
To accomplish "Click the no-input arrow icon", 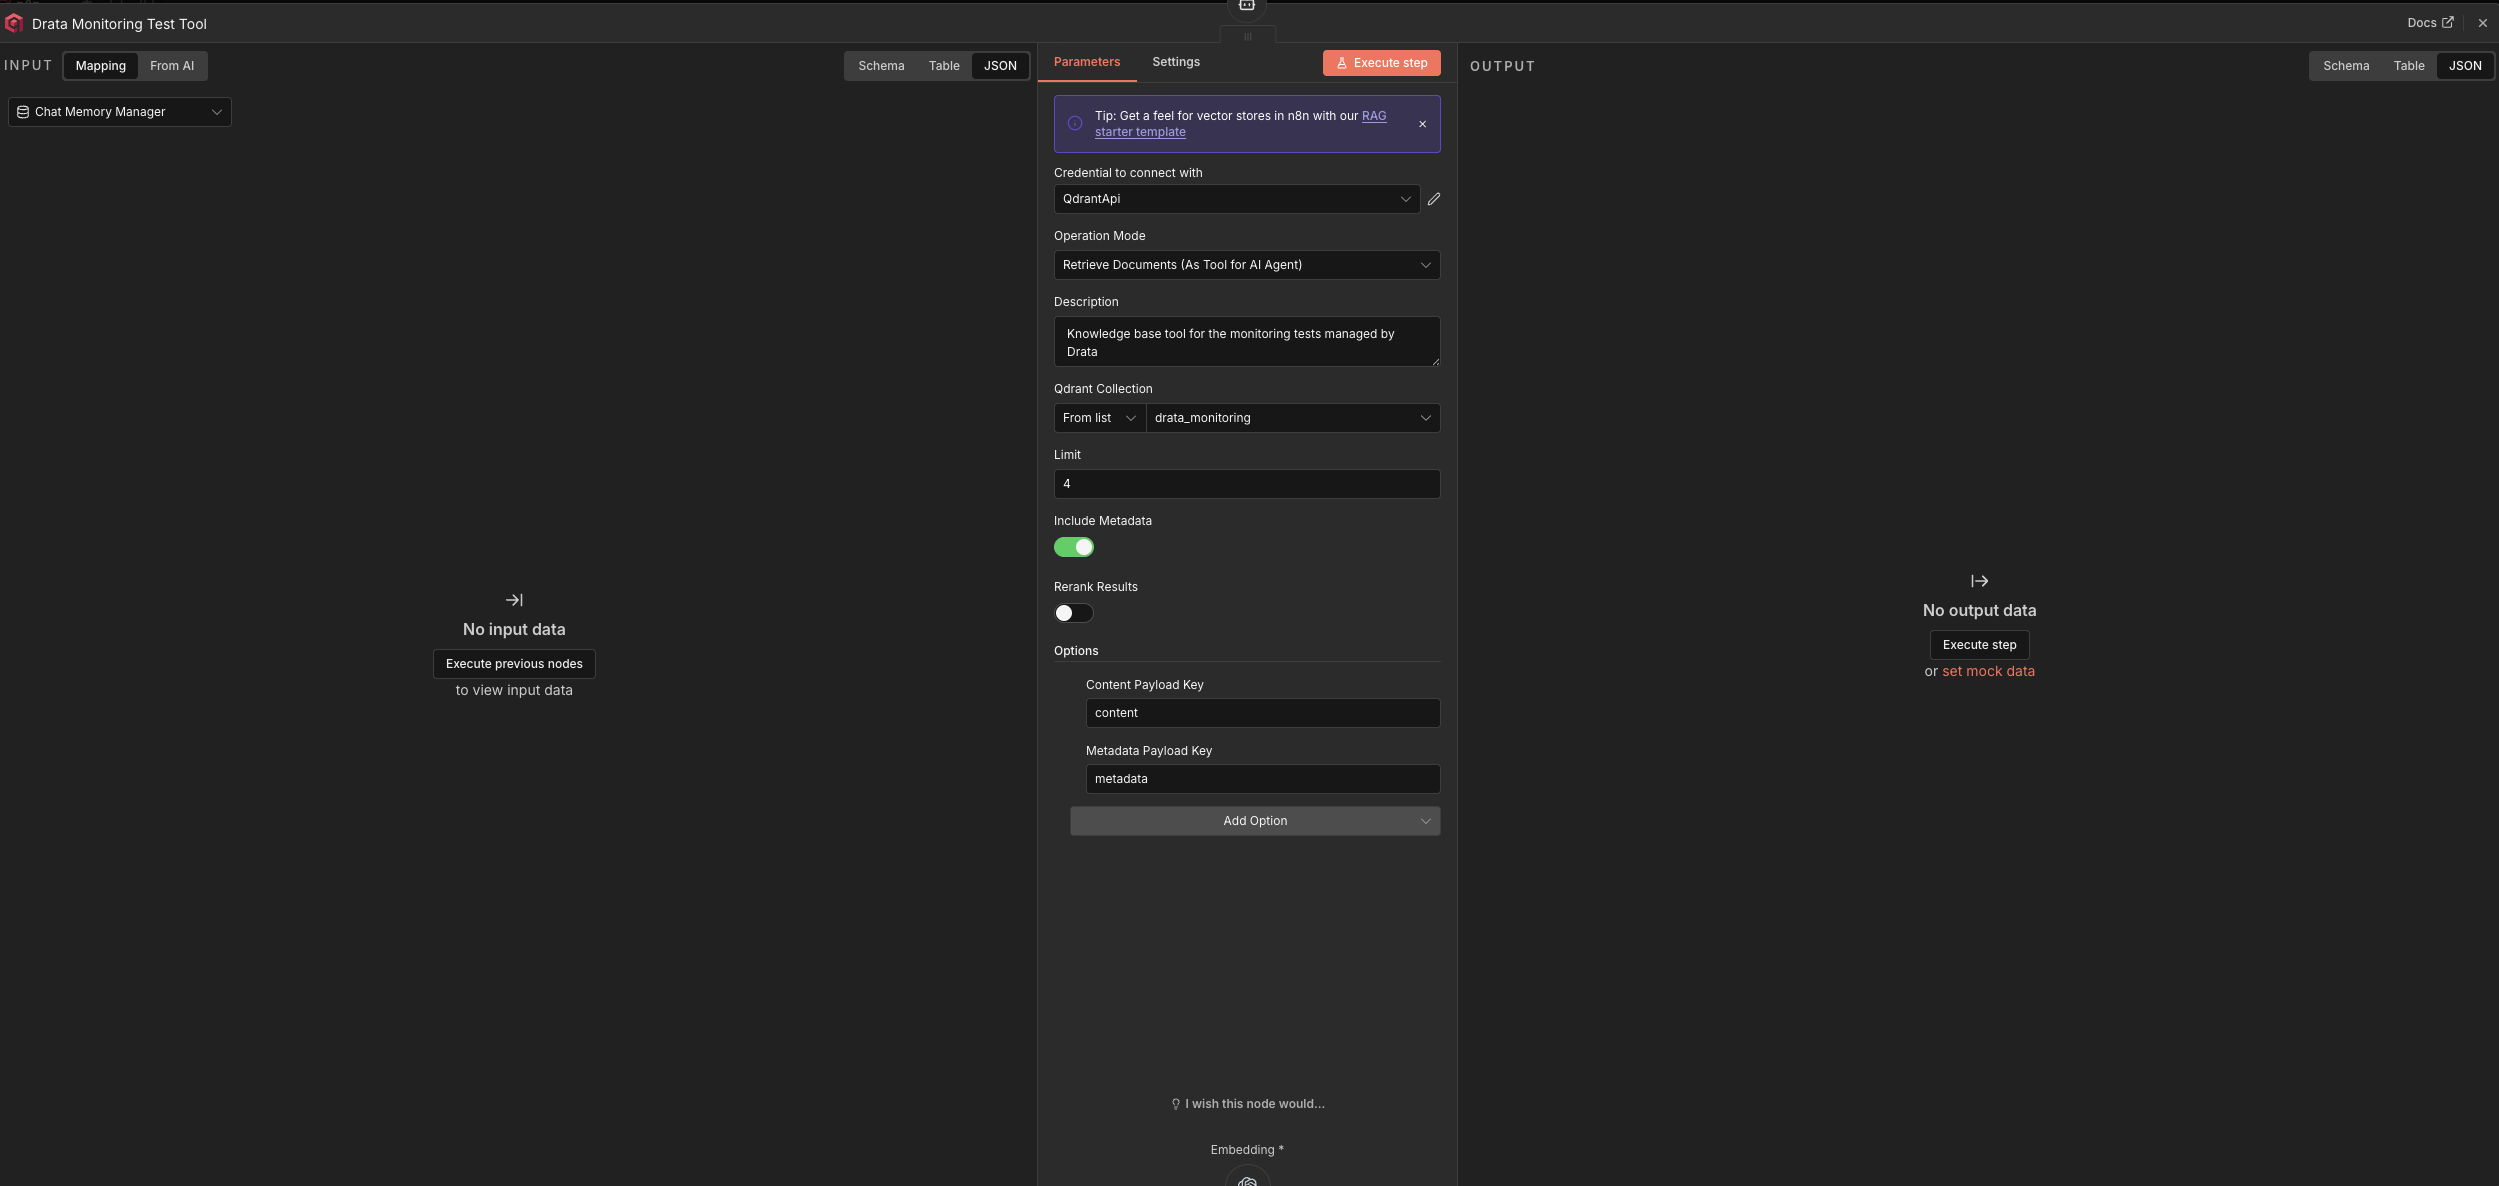I will click(514, 600).
